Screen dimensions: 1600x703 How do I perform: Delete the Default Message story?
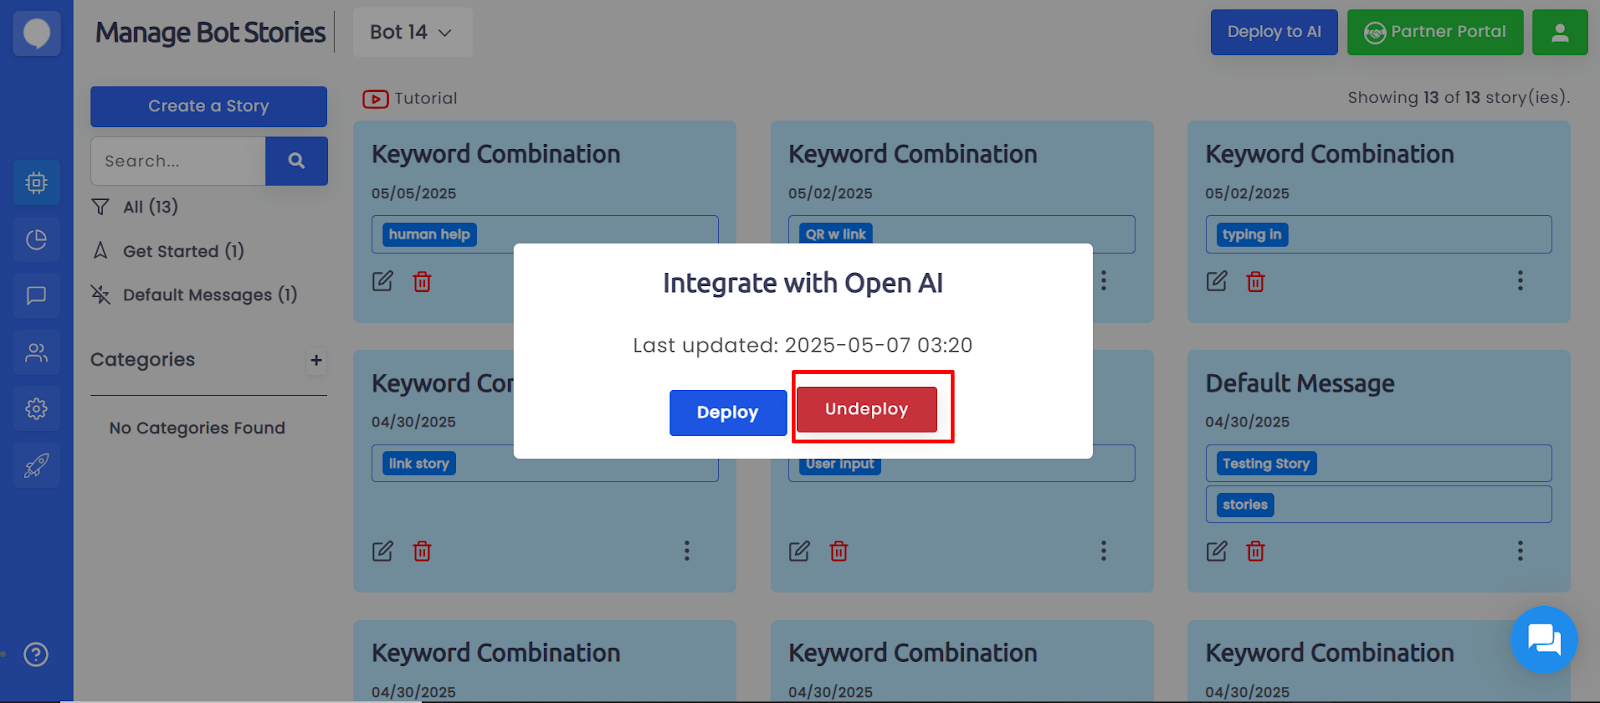1256,552
